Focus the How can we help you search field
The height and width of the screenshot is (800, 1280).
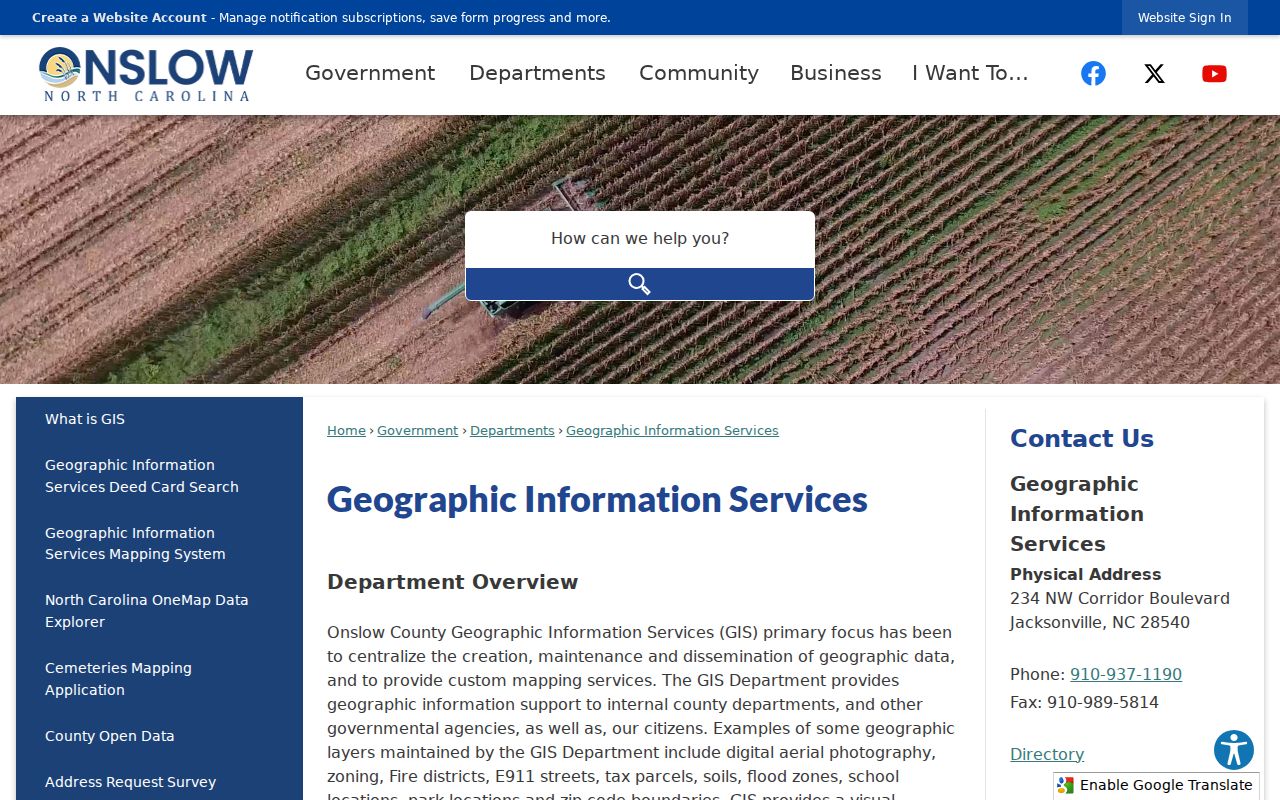(x=640, y=239)
